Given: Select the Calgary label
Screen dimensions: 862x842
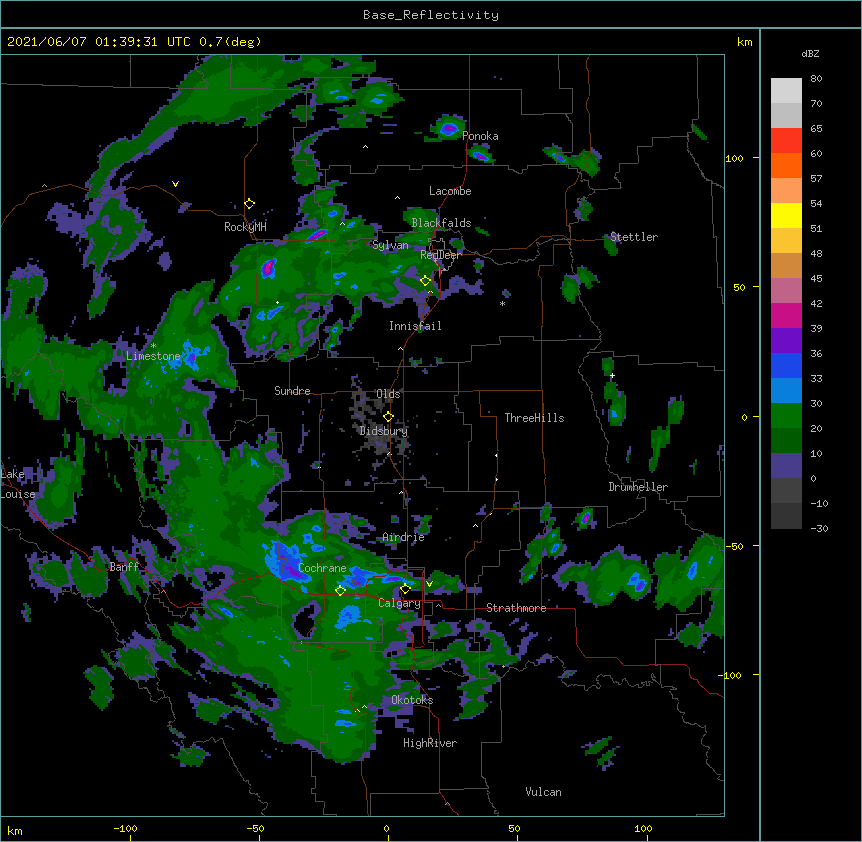Looking at the screenshot, I should pyautogui.click(x=399, y=603).
